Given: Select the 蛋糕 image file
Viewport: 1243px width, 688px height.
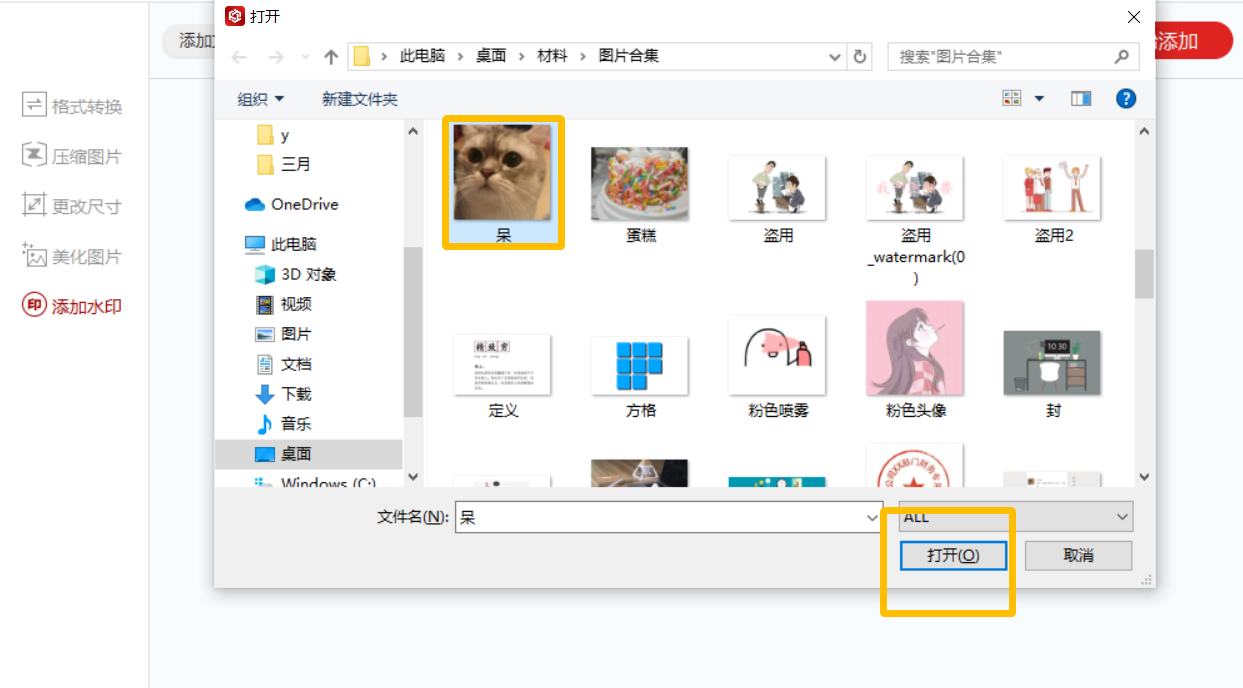Looking at the screenshot, I should pyautogui.click(x=640, y=196).
